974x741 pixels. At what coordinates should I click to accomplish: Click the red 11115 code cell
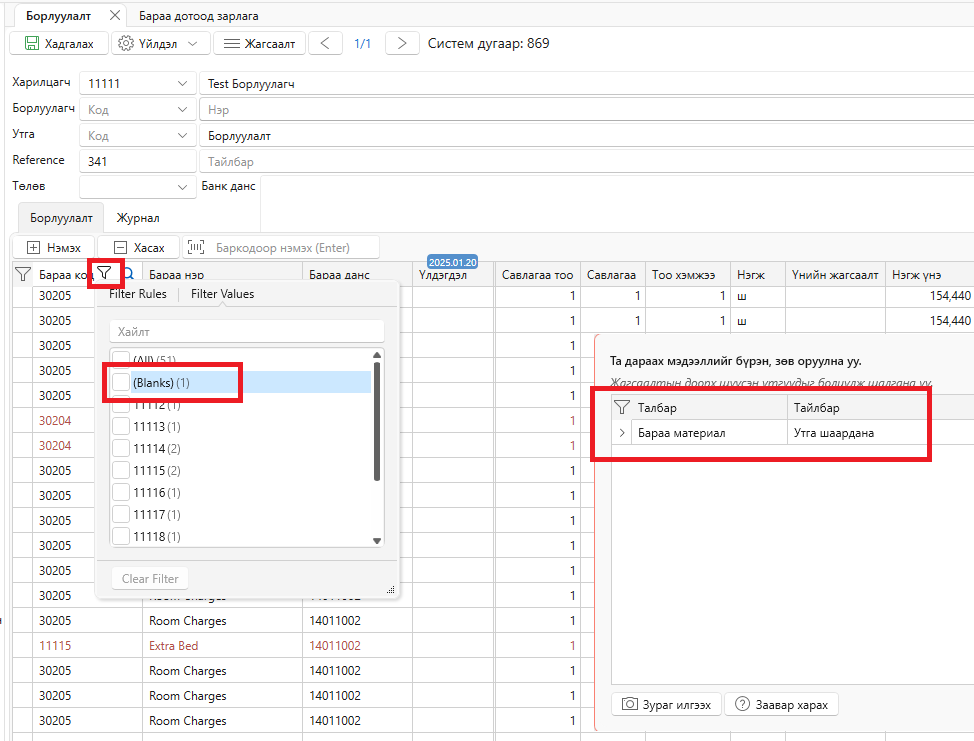[x=88, y=645]
